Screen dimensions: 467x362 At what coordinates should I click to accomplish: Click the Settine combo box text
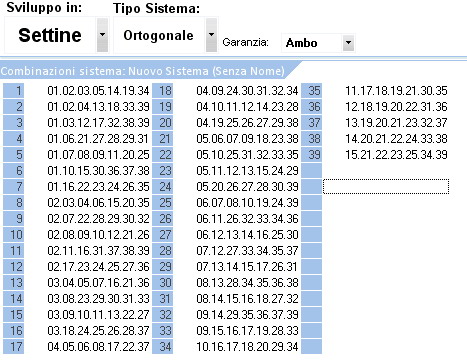(50, 35)
